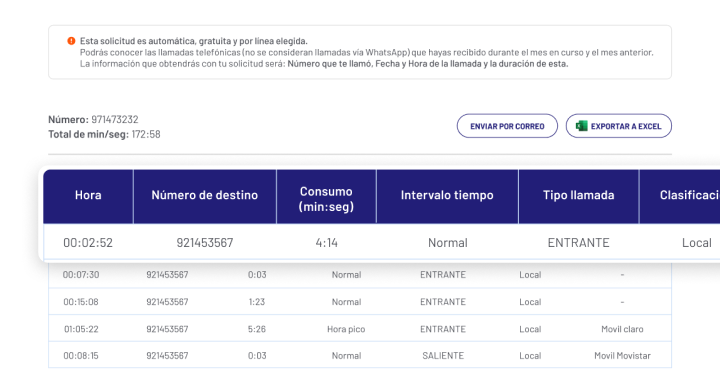Select the call row at 00:15:08
Screen dimensions: 720x388
pos(360,302)
